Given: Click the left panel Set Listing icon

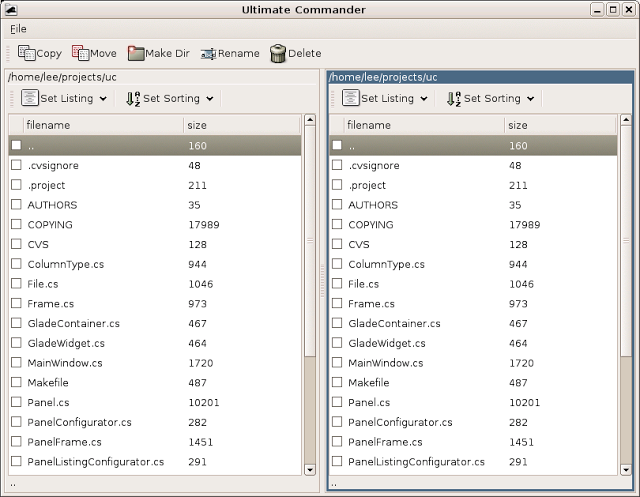Looking at the screenshot, I should tap(30, 98).
